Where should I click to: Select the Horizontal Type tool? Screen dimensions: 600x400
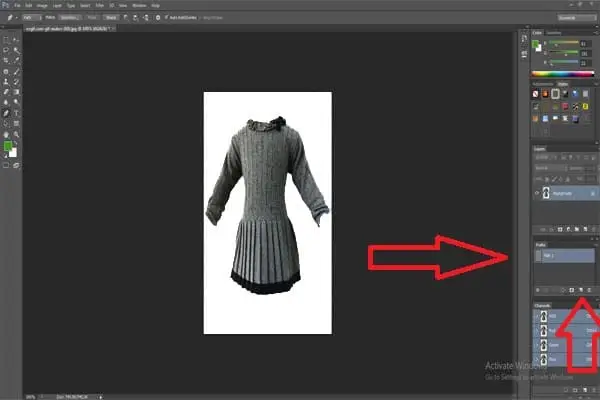pyautogui.click(x=16, y=113)
